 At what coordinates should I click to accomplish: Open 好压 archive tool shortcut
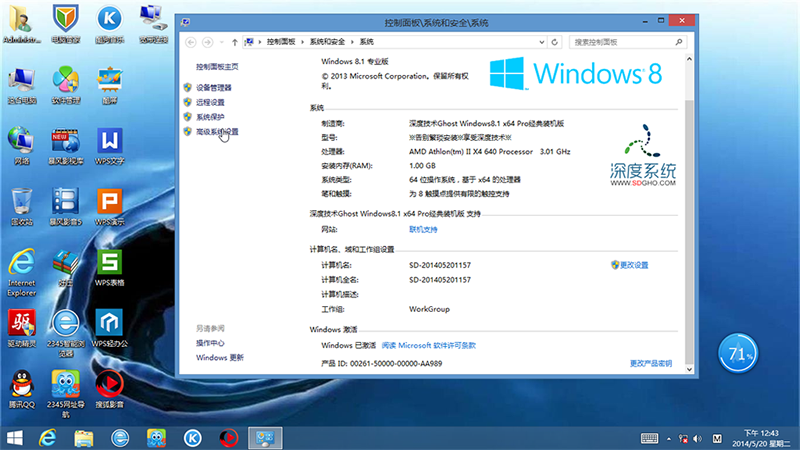66,268
